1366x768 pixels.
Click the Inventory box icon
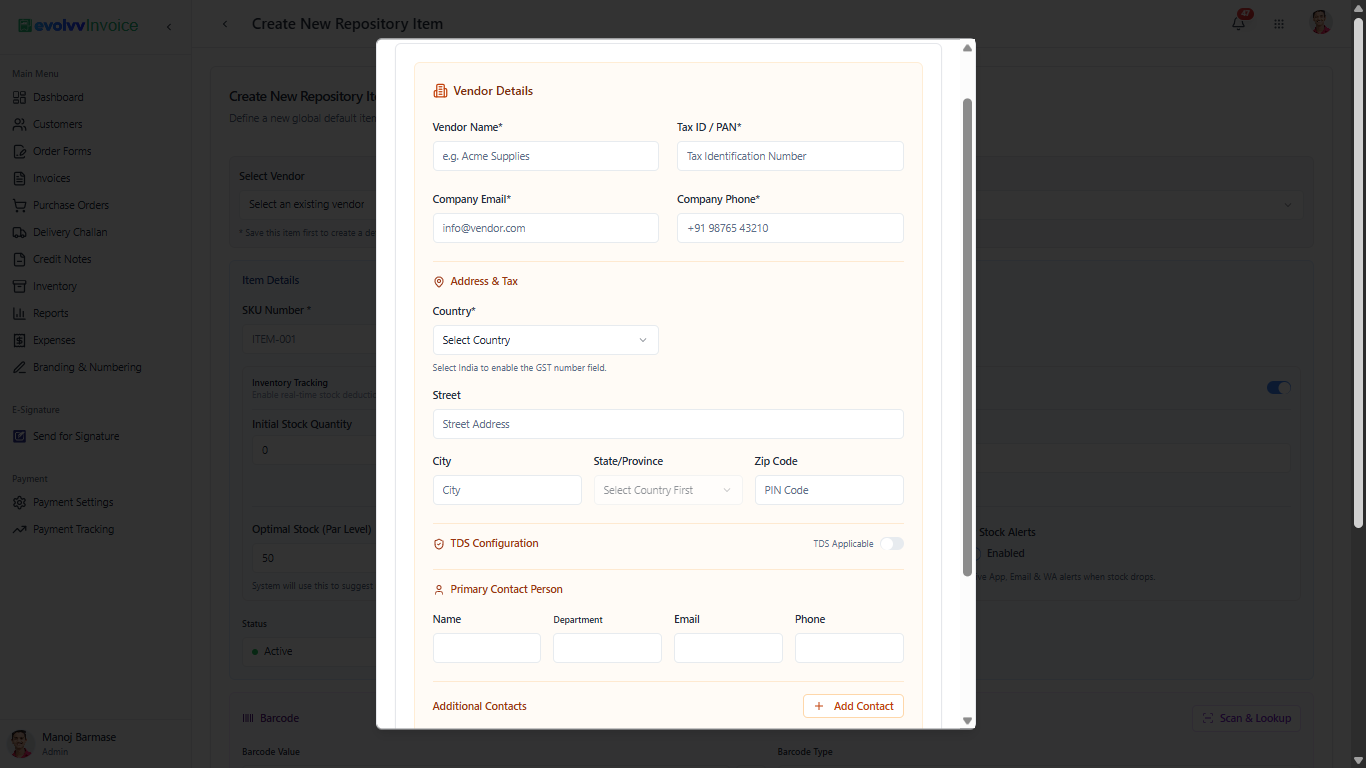click(x=19, y=286)
